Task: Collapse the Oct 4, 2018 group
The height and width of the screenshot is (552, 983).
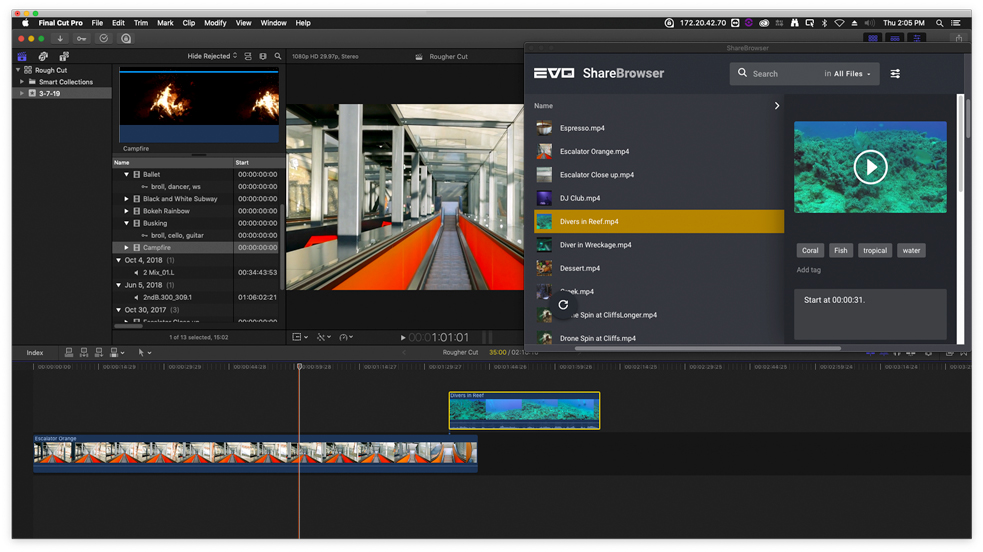Action: point(118,260)
